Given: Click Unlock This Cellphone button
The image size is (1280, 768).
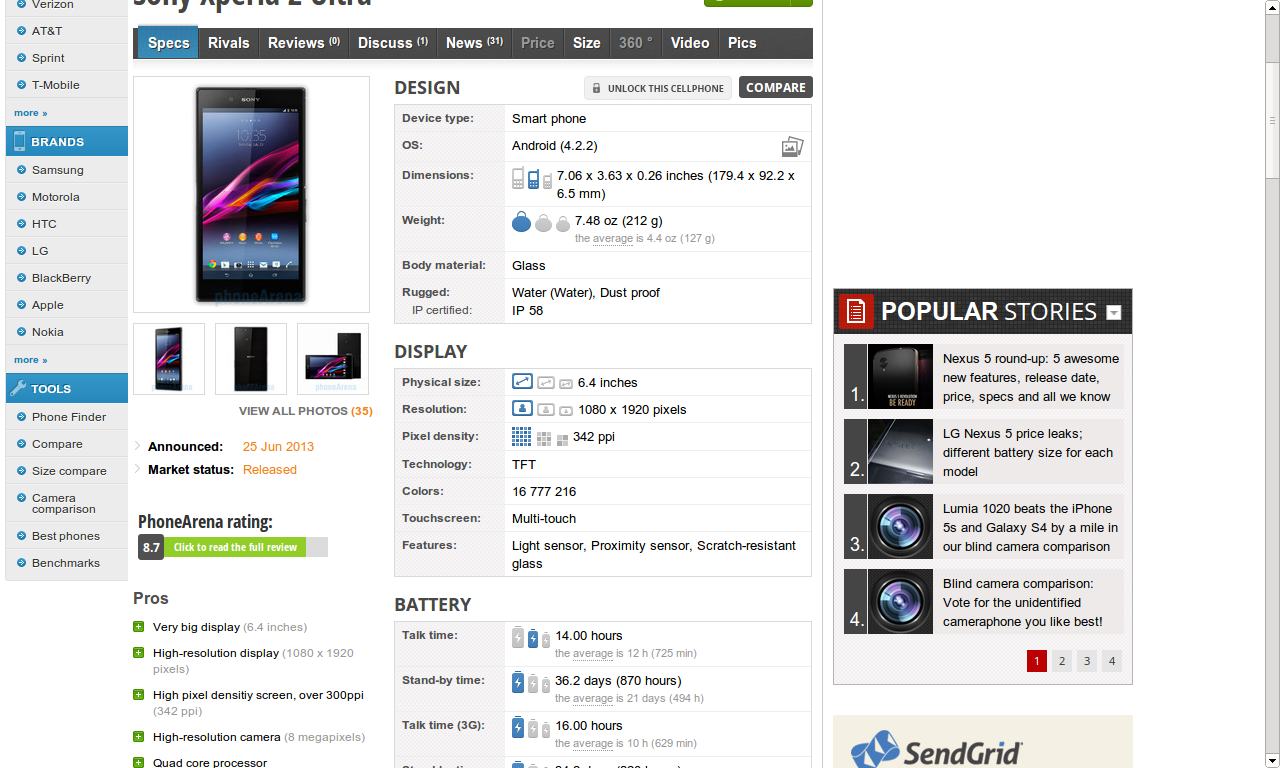Looking at the screenshot, I should pos(658,88).
